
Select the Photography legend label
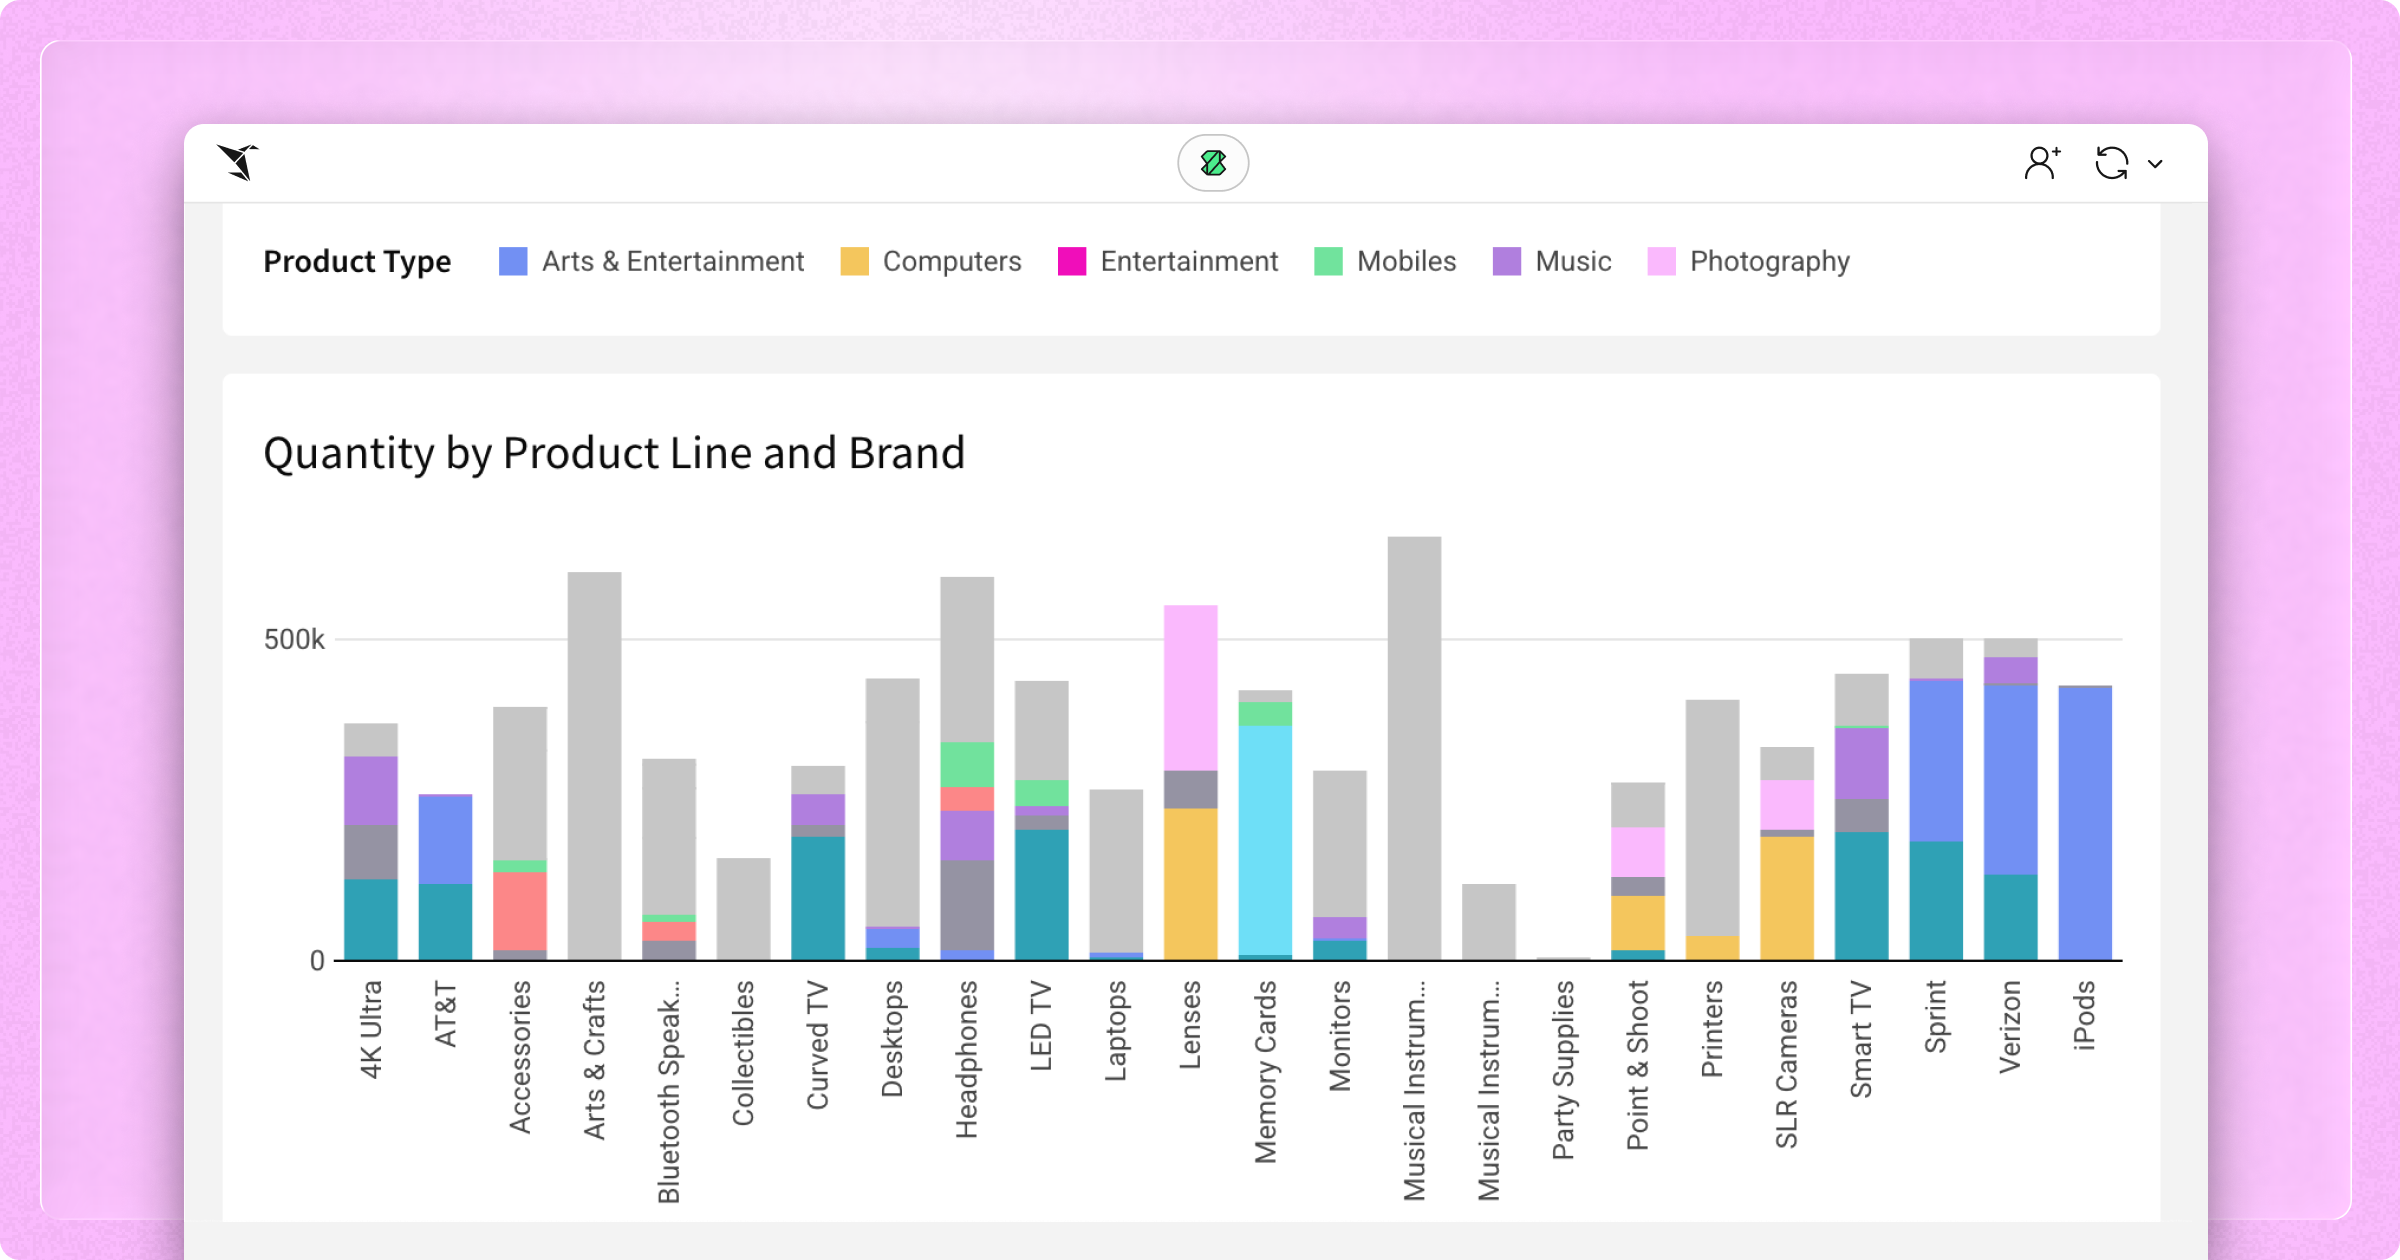1769,262
